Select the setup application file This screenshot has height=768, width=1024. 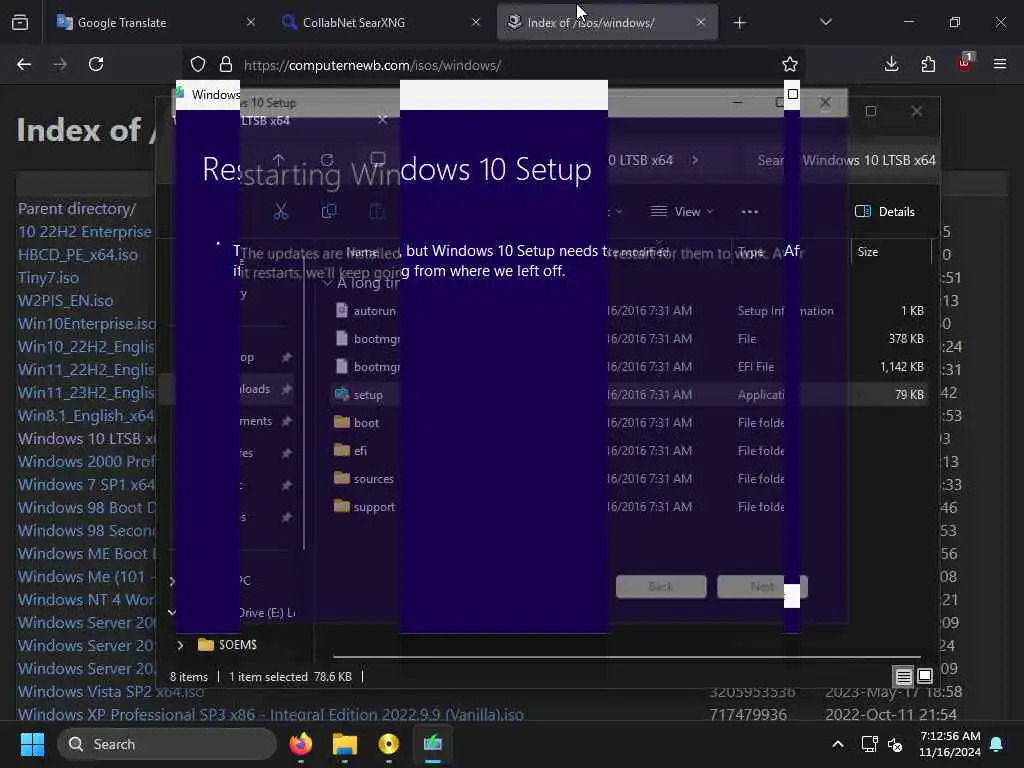tap(628, 394)
